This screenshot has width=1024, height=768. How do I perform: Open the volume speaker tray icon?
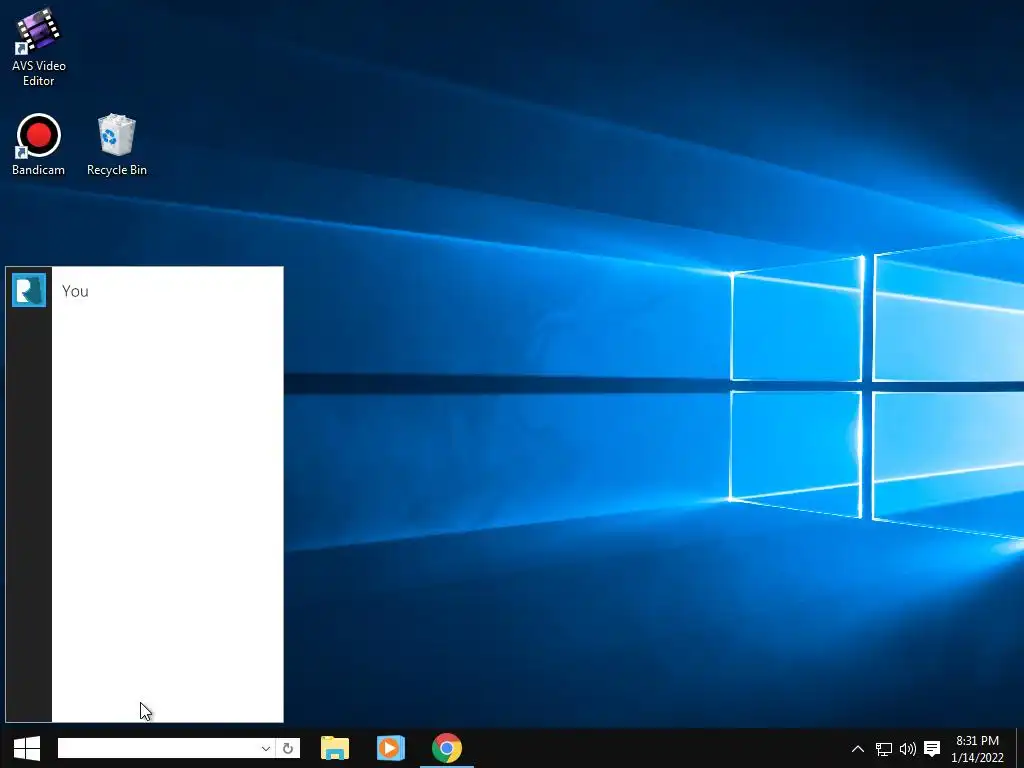coord(908,749)
